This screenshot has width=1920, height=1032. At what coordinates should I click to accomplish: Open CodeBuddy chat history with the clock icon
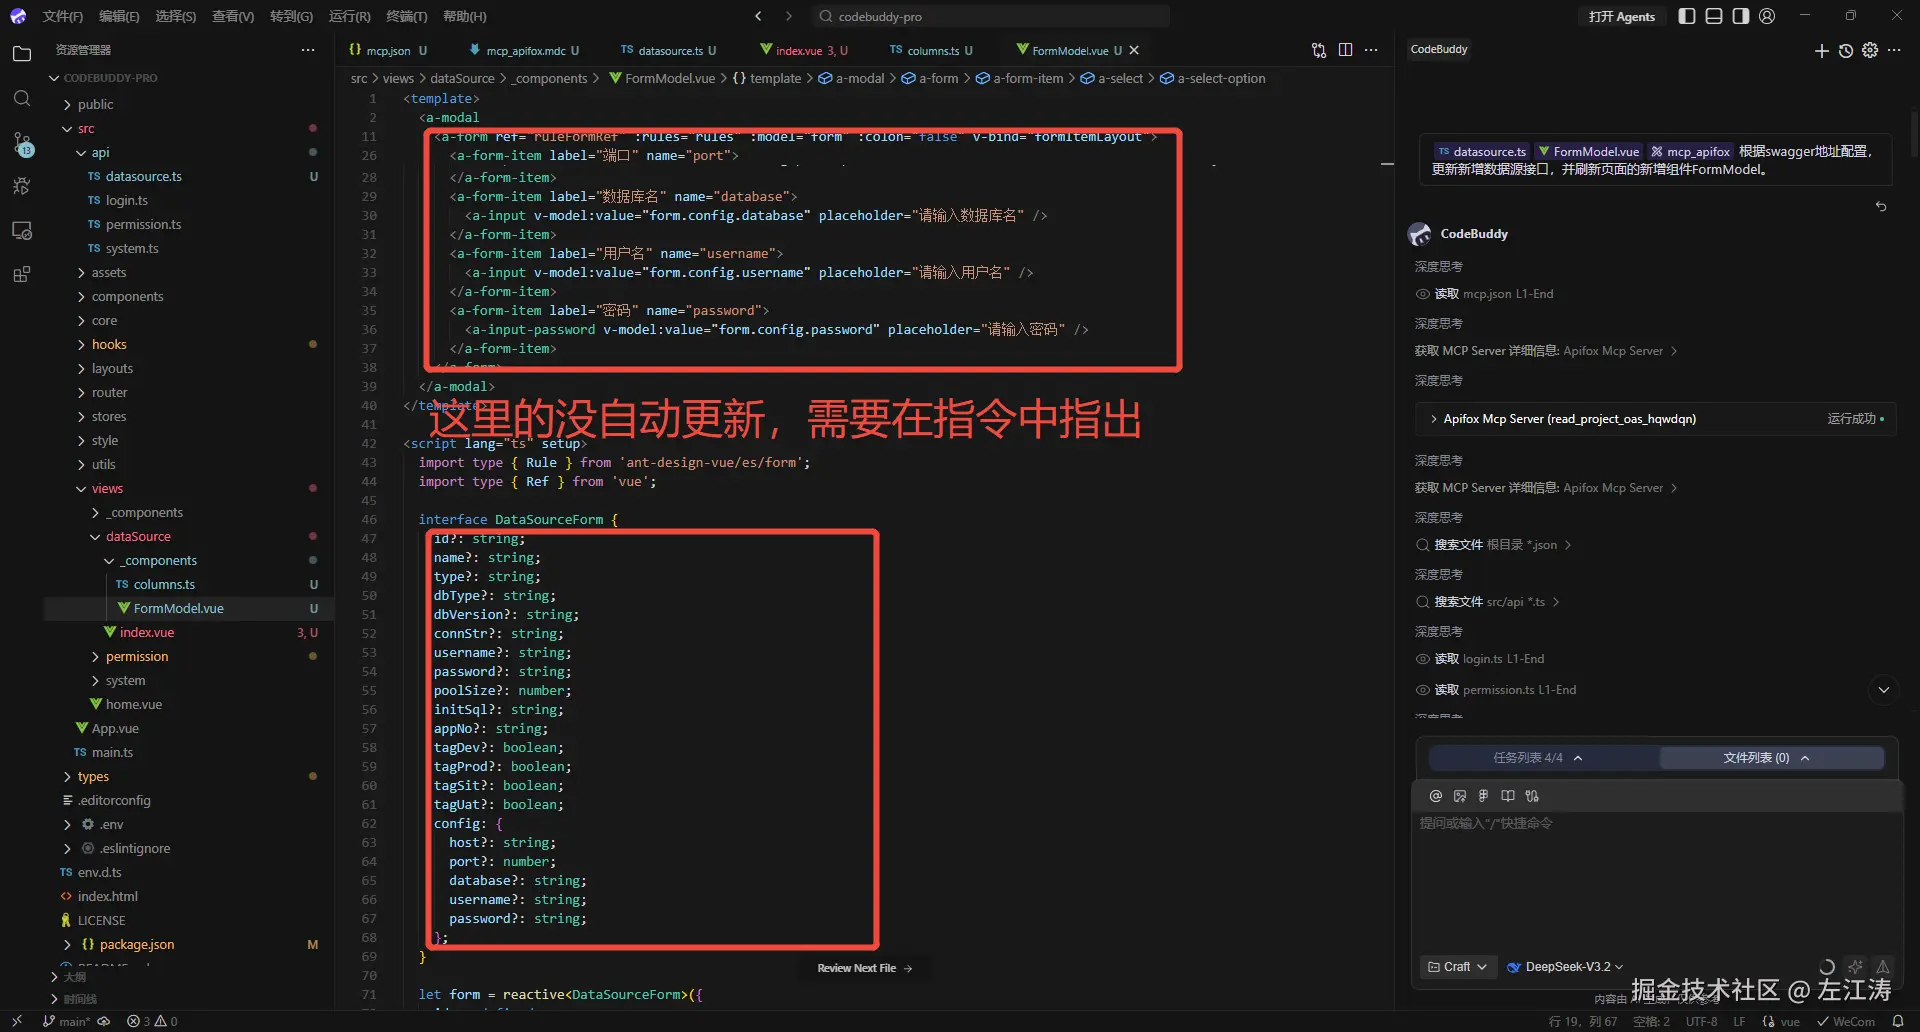[1845, 51]
